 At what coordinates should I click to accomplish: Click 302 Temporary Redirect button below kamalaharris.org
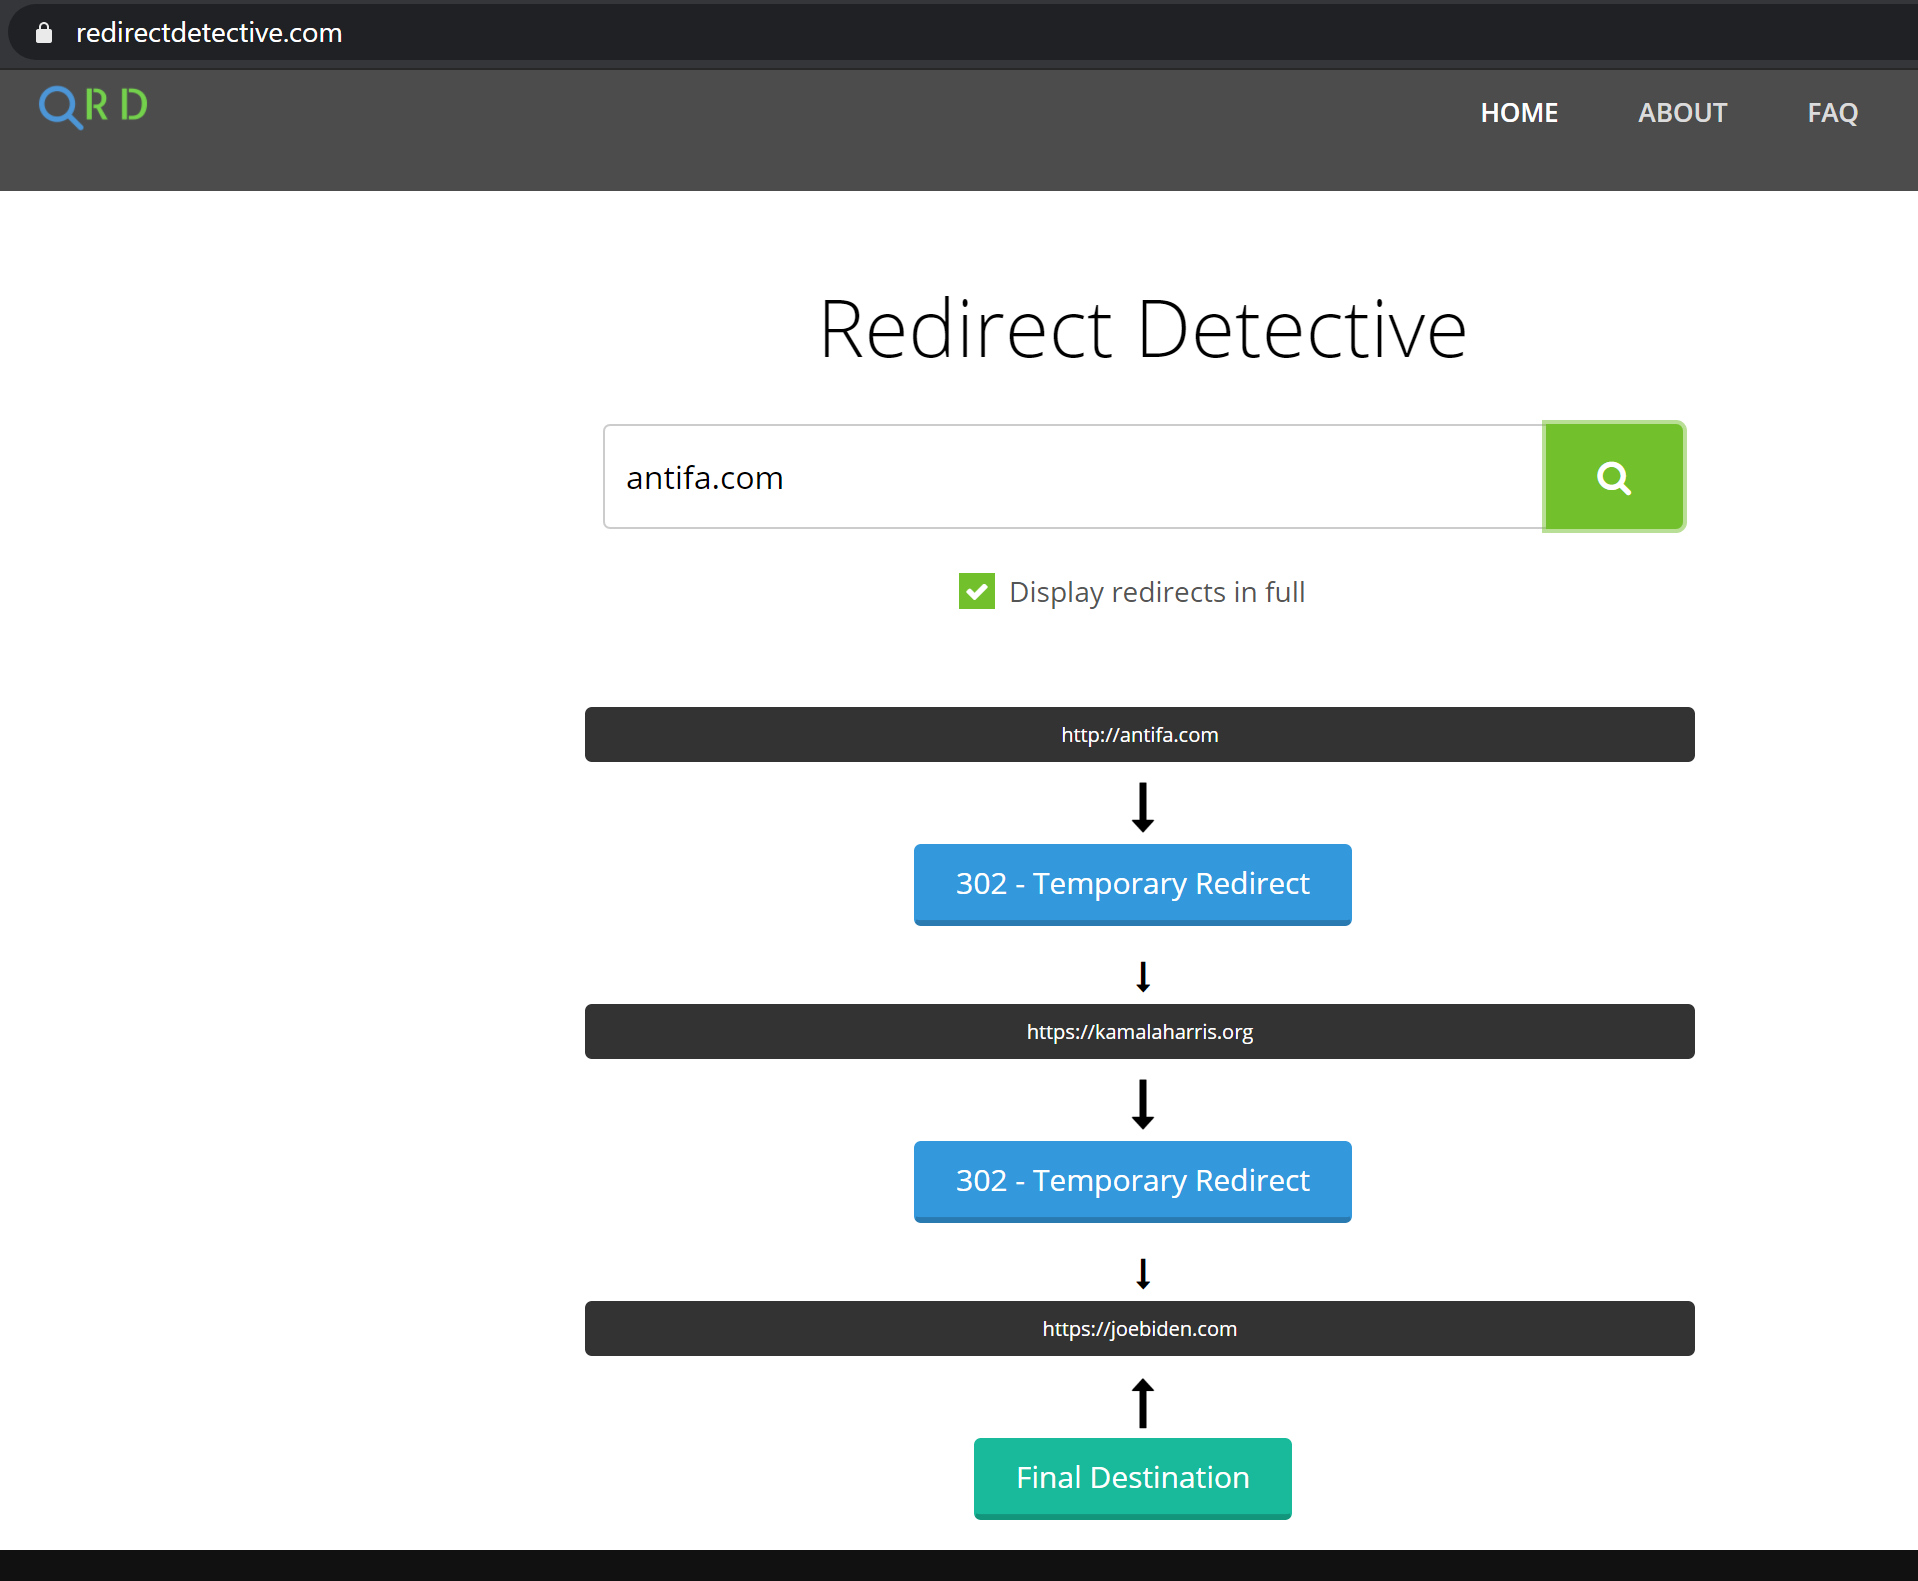pos(1132,1181)
